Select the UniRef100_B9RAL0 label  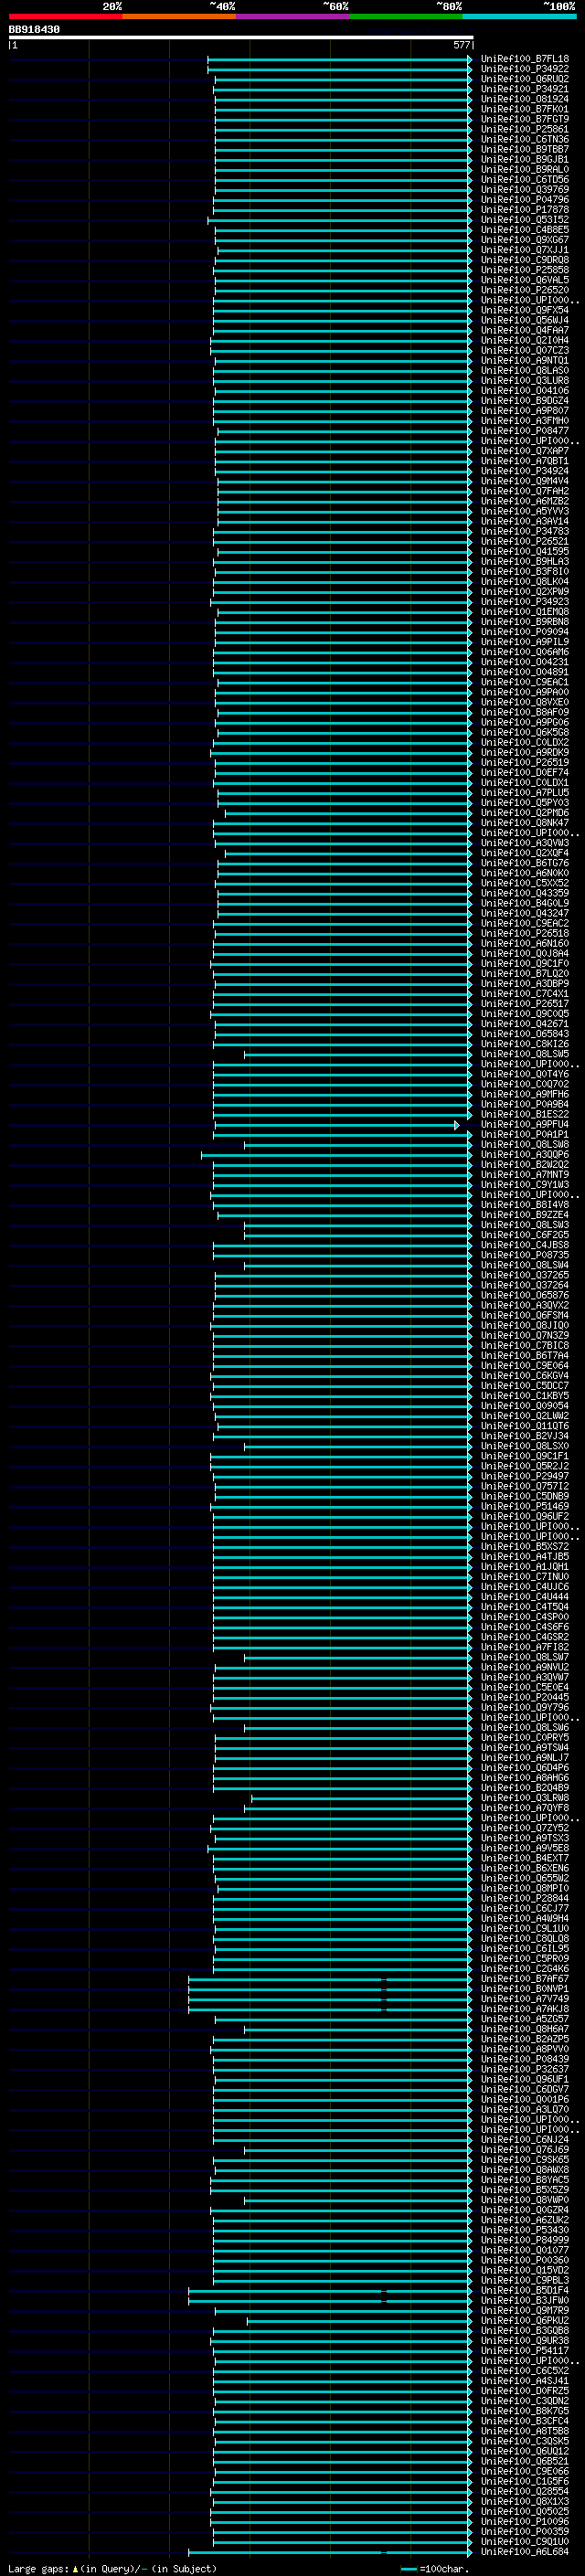click(x=524, y=169)
